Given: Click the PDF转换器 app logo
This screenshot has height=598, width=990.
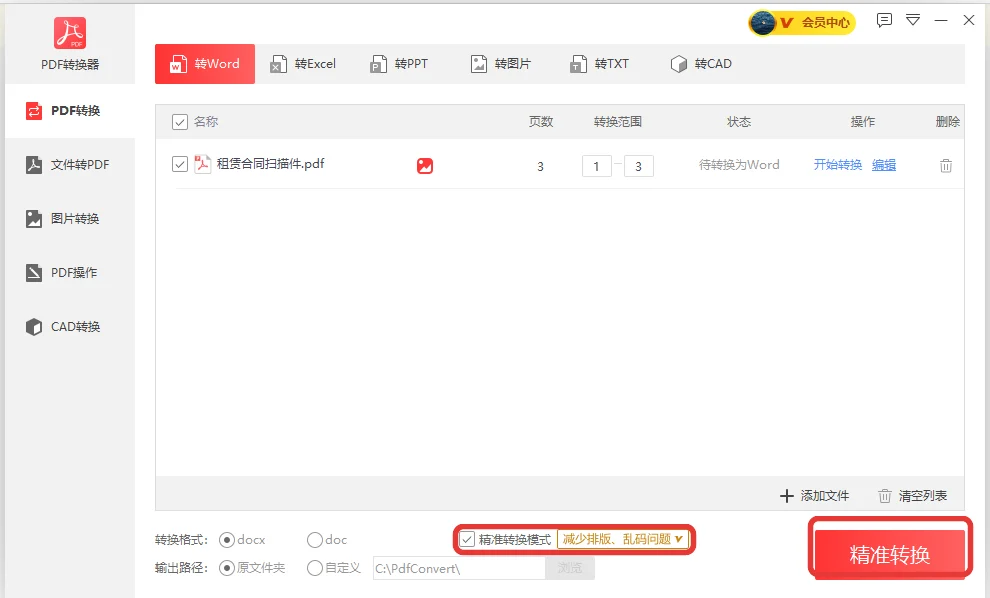Looking at the screenshot, I should tap(69, 33).
